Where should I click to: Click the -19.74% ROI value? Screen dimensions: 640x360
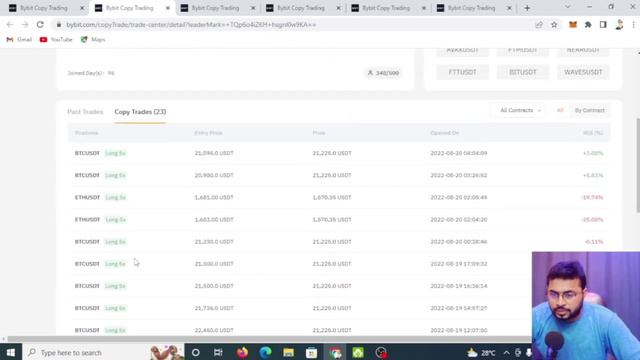[592, 197]
